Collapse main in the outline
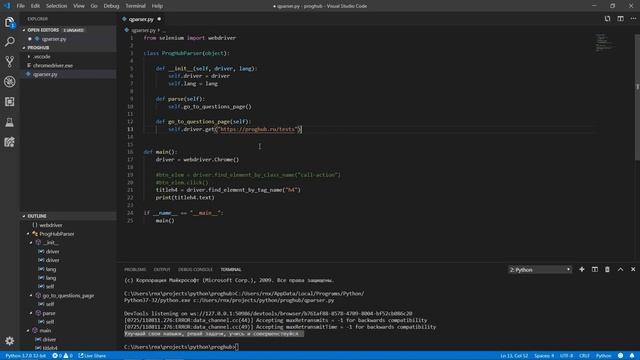Screen dimensions: 640x360 (28, 331)
